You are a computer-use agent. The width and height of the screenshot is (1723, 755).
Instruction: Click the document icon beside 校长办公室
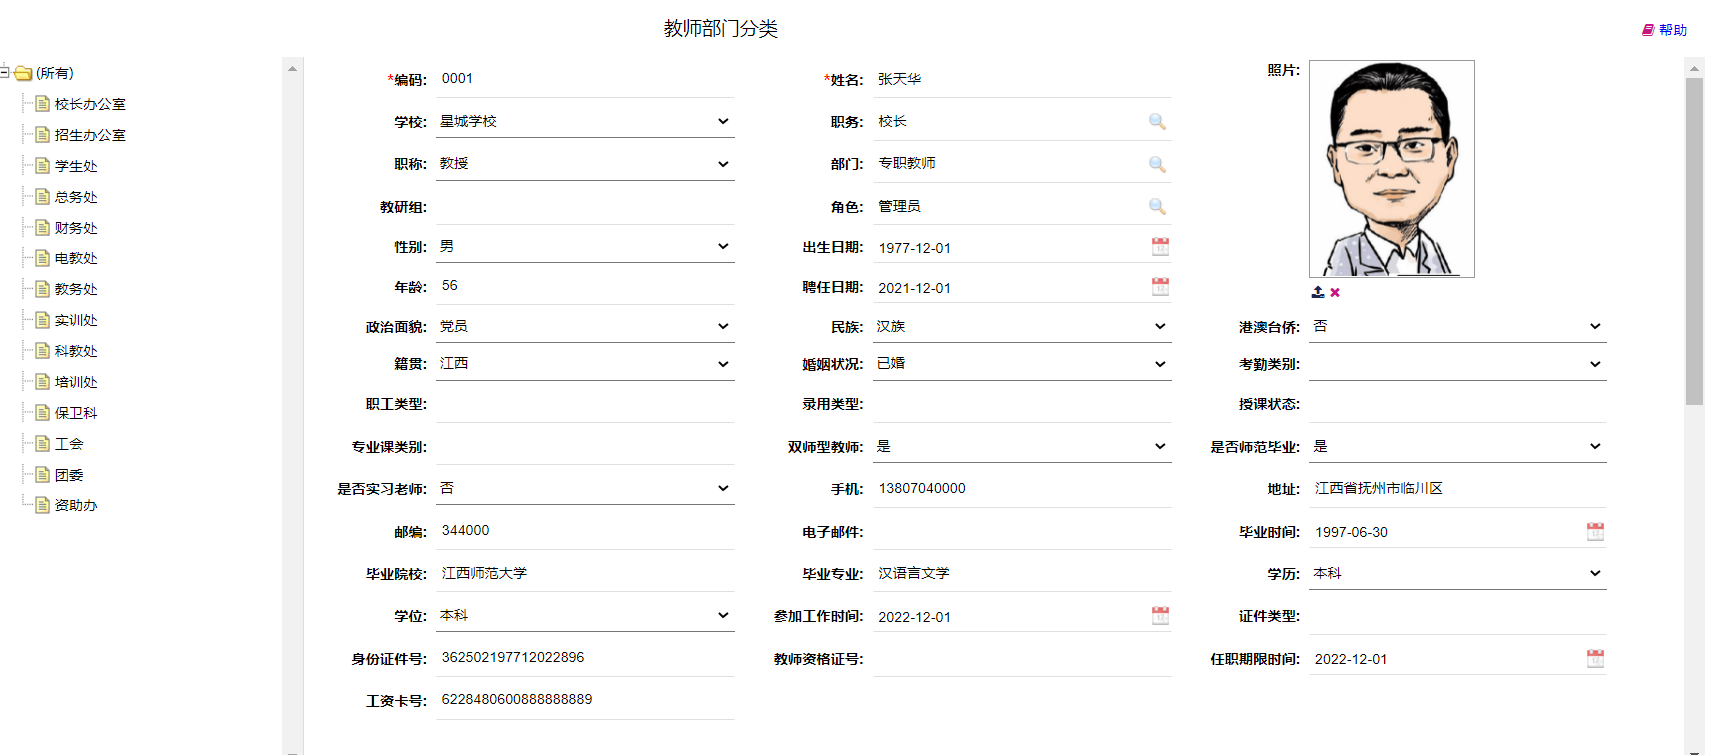pyautogui.click(x=42, y=103)
